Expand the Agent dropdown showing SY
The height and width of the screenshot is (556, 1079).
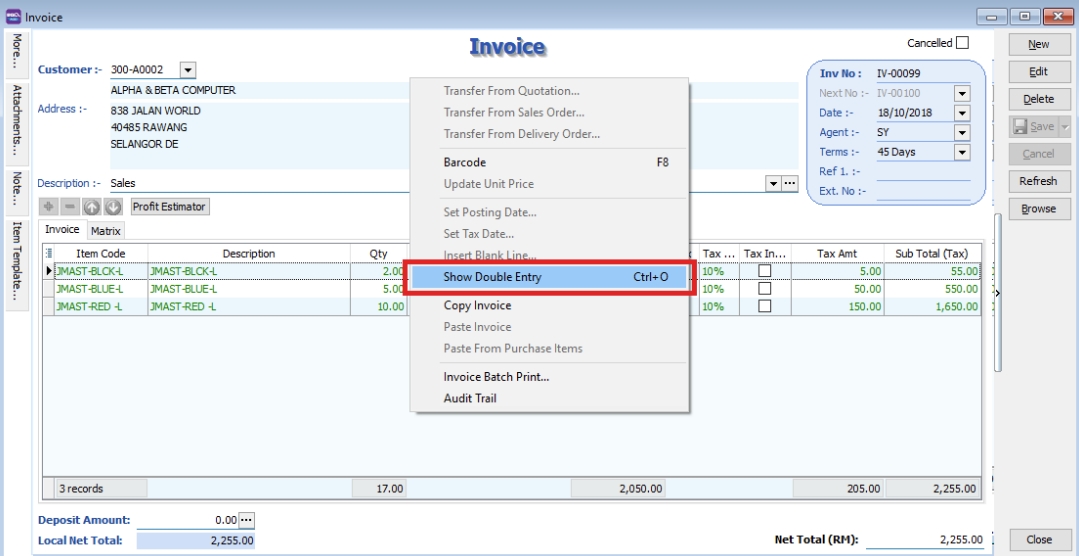coord(961,133)
